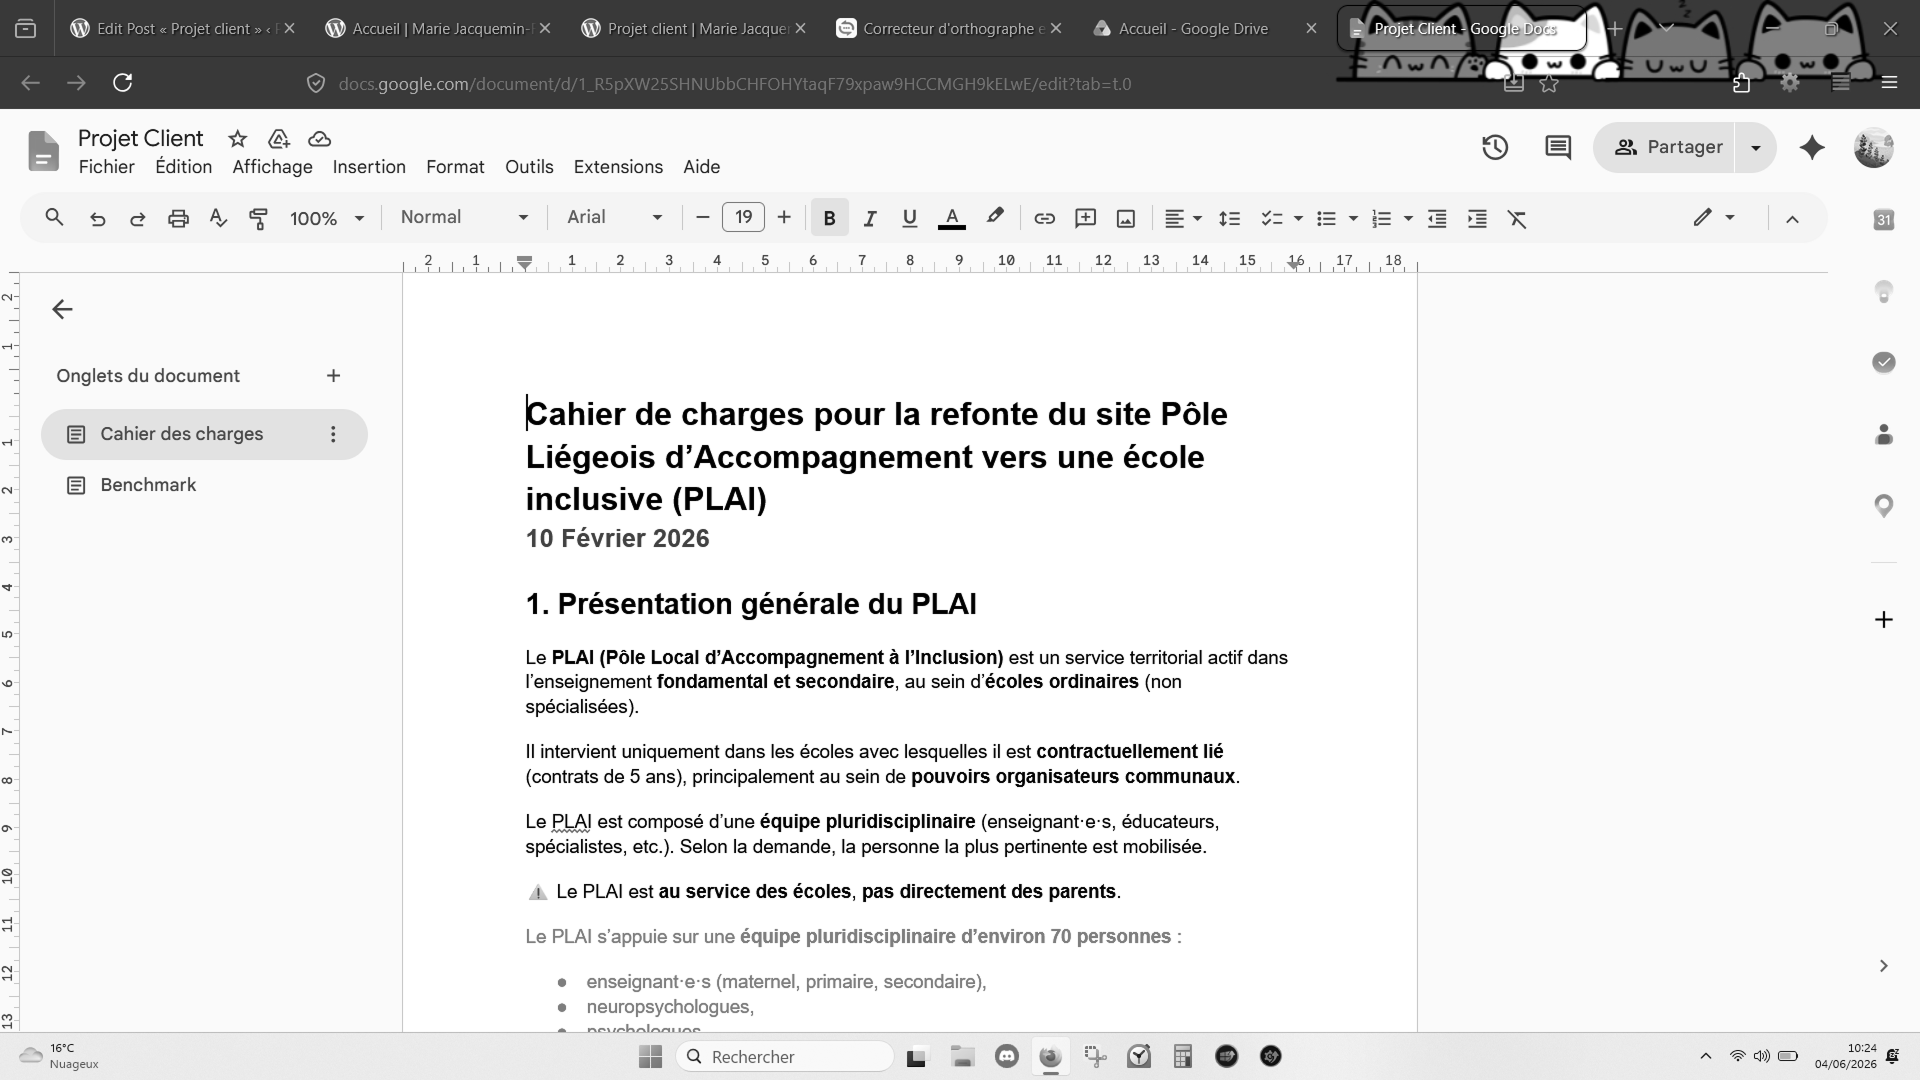Open Cahier des charges tab options

[333, 434]
